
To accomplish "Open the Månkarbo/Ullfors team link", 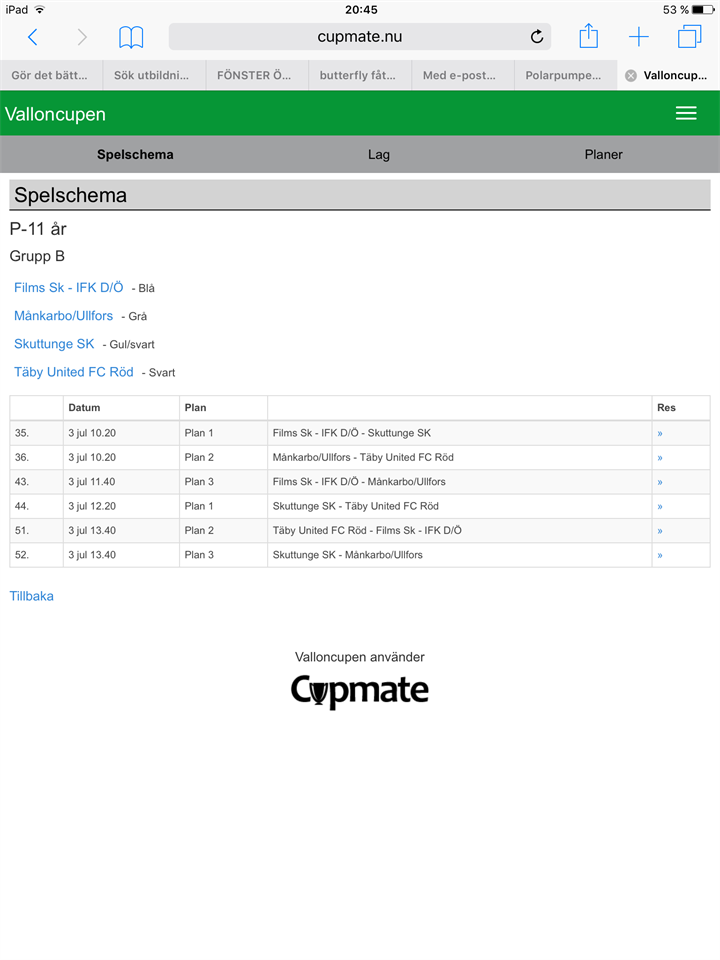I will (63, 316).
